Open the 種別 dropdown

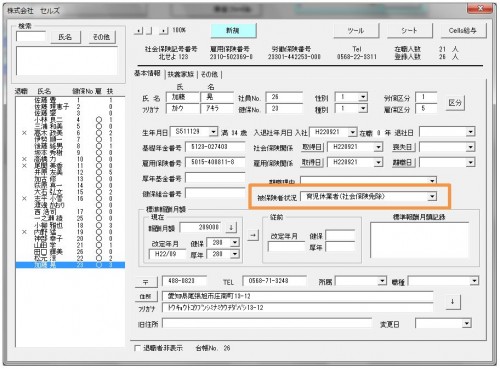click(x=363, y=108)
